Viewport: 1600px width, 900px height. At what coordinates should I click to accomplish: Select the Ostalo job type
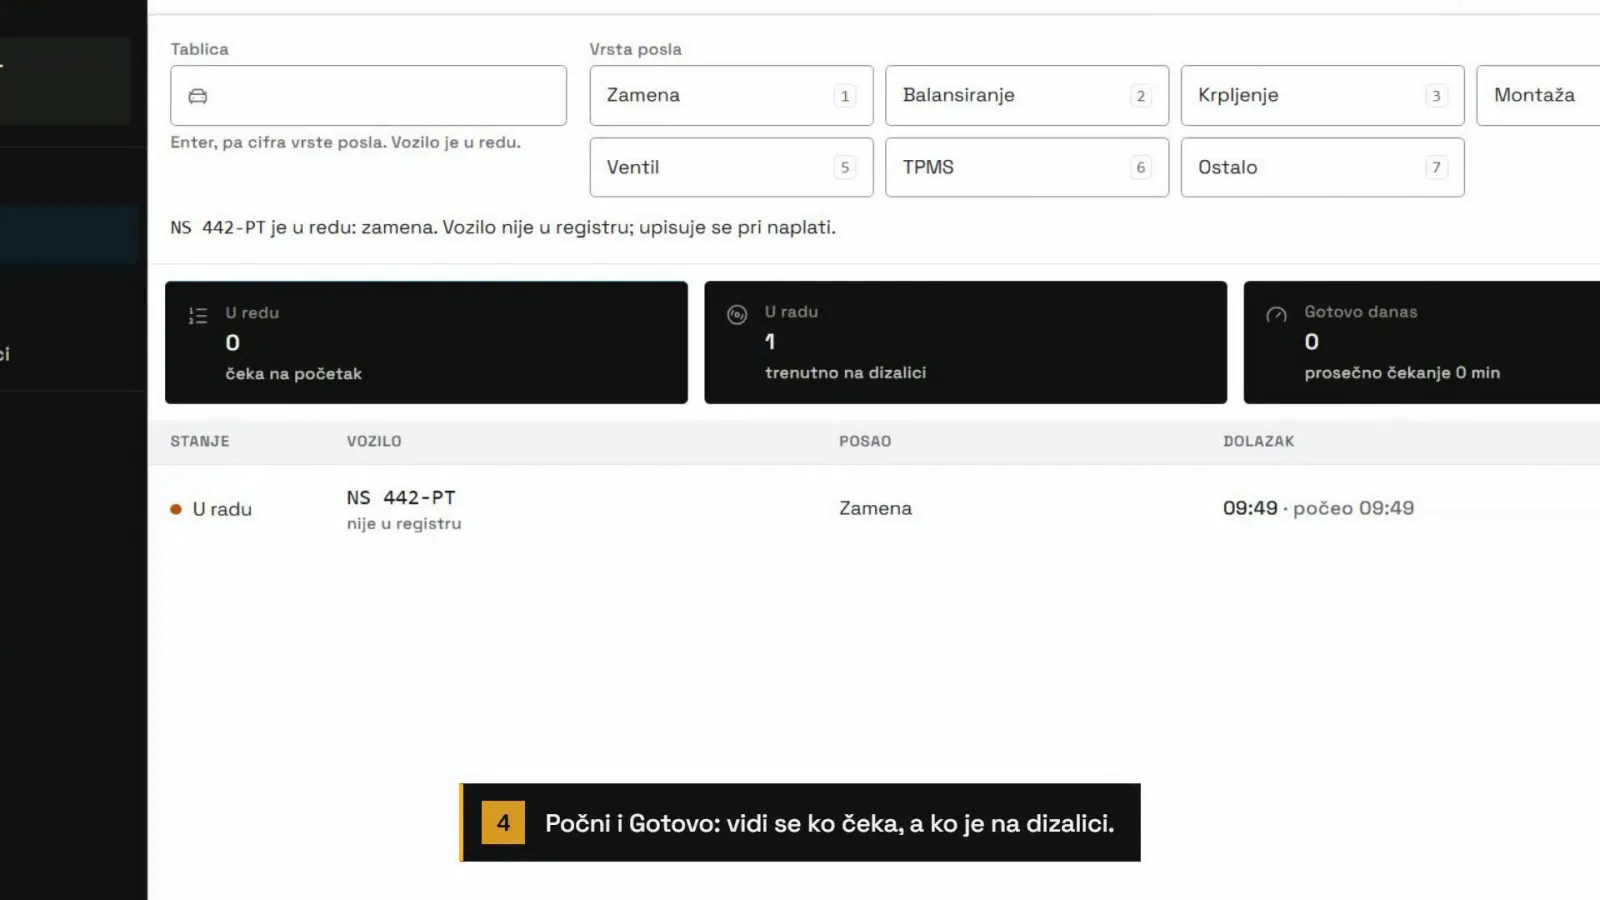pos(1322,167)
